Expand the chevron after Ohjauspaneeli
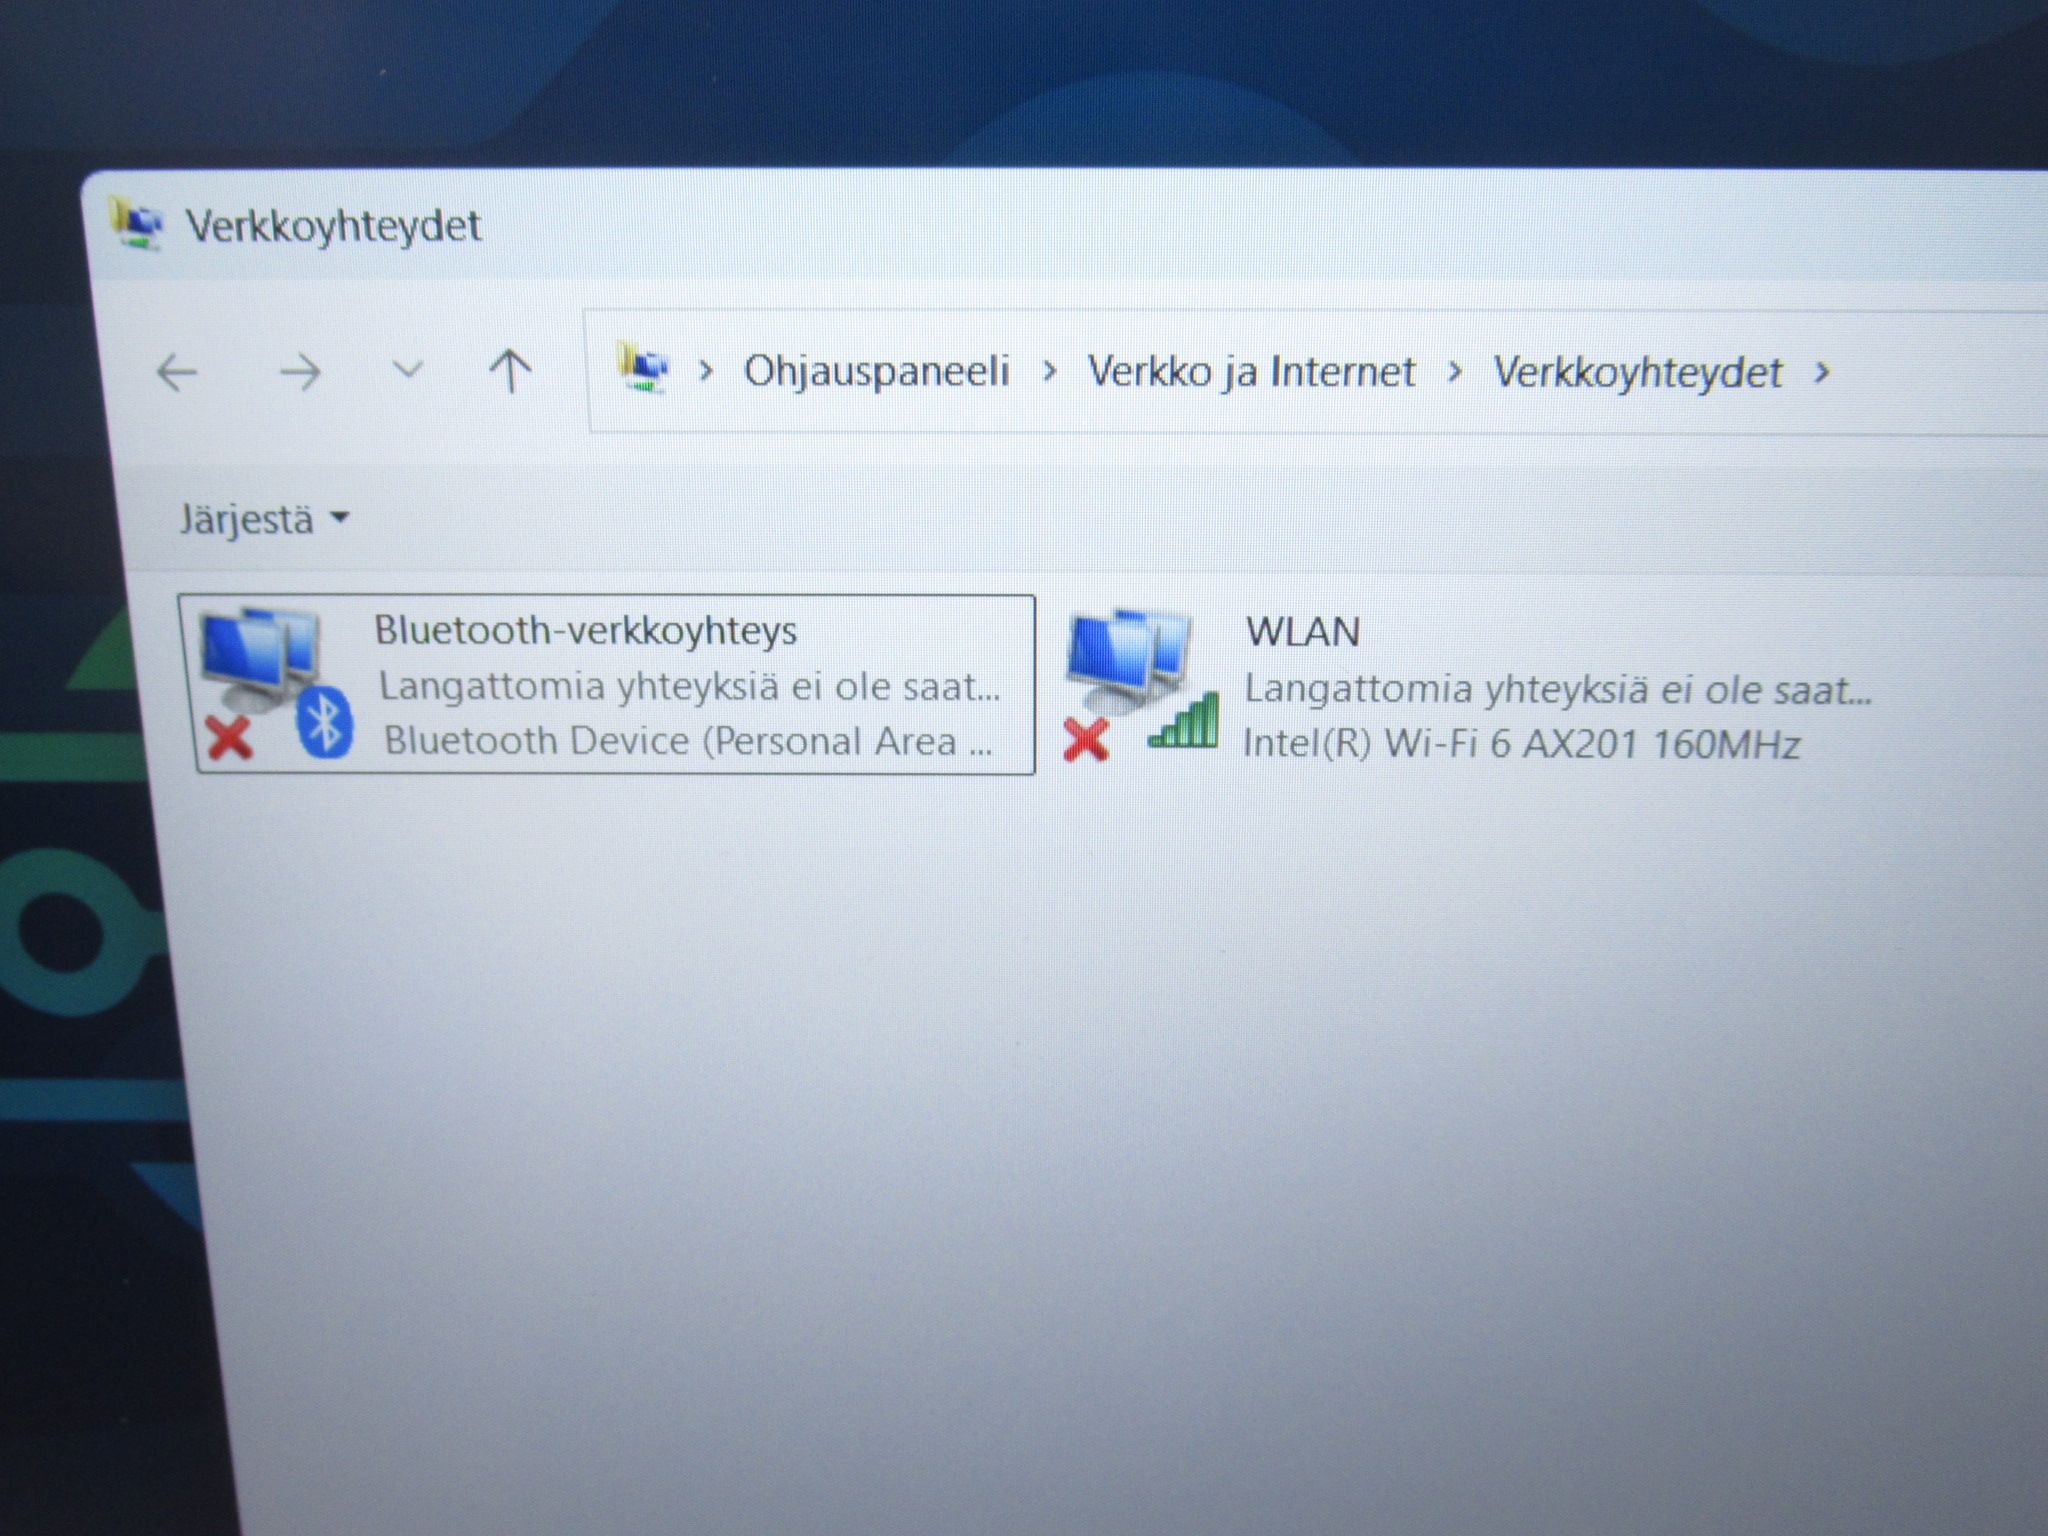2048x1536 pixels. (1049, 371)
